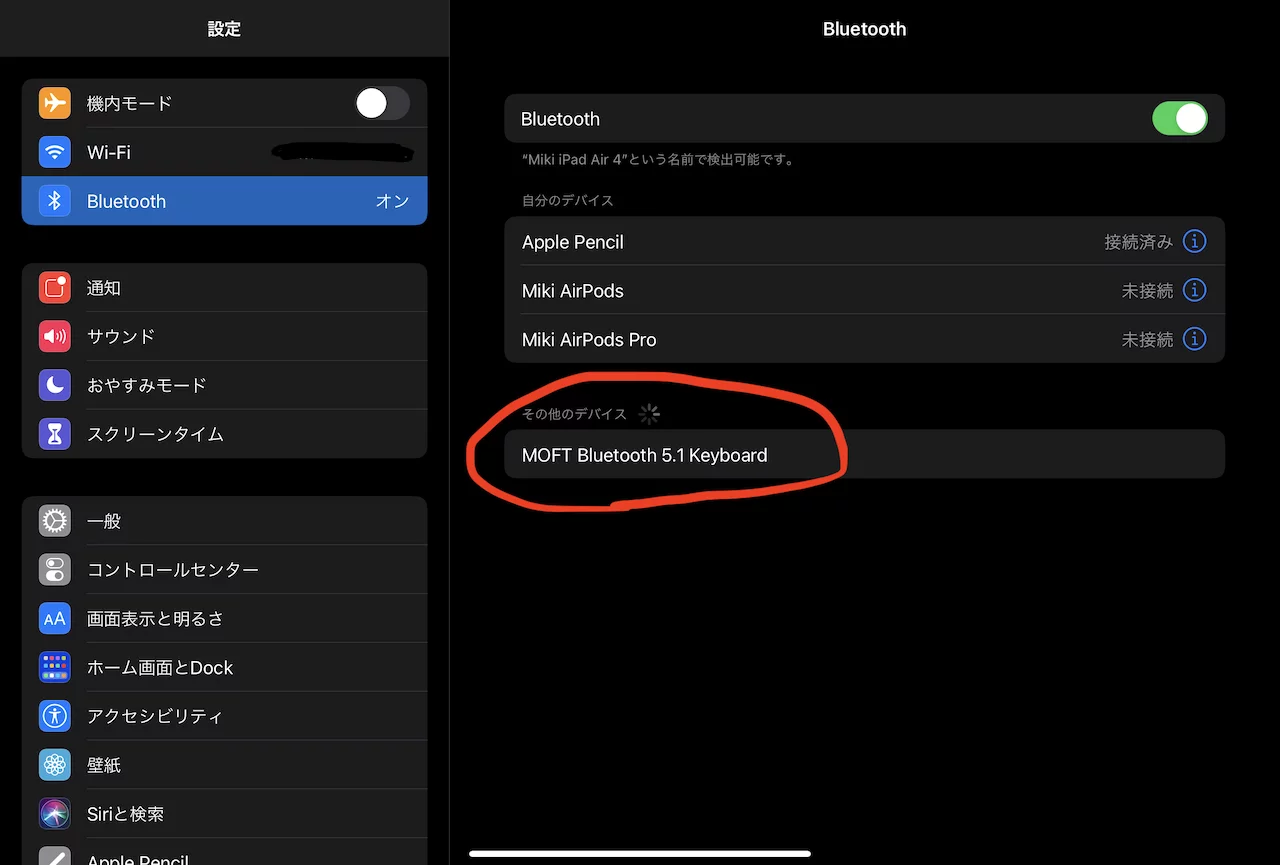Open ホーム画面とDock settings
The width and height of the screenshot is (1280, 865).
click(x=224, y=667)
